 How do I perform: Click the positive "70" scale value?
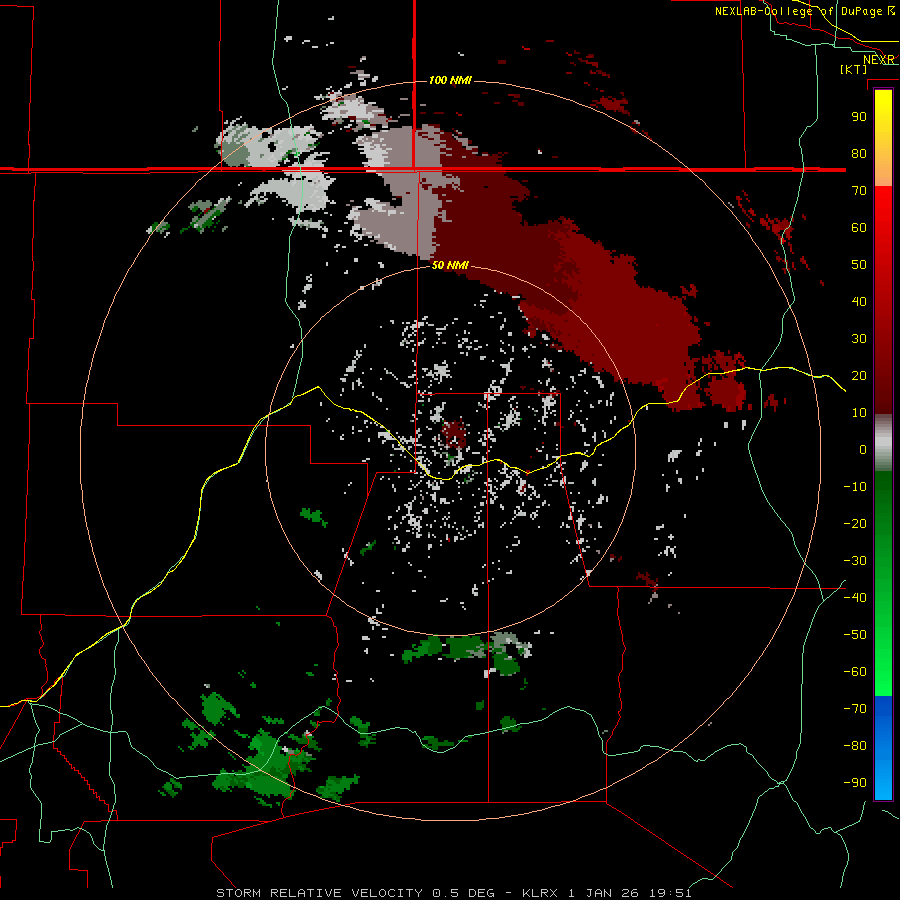pos(859,191)
